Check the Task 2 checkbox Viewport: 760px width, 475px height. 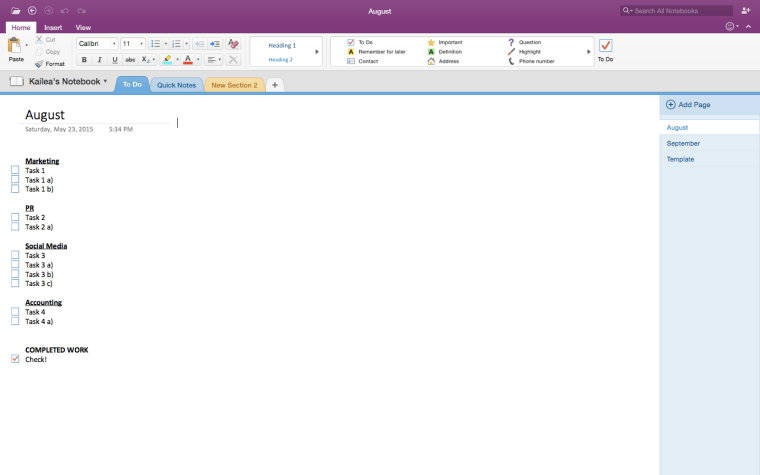pyautogui.click(x=15, y=217)
